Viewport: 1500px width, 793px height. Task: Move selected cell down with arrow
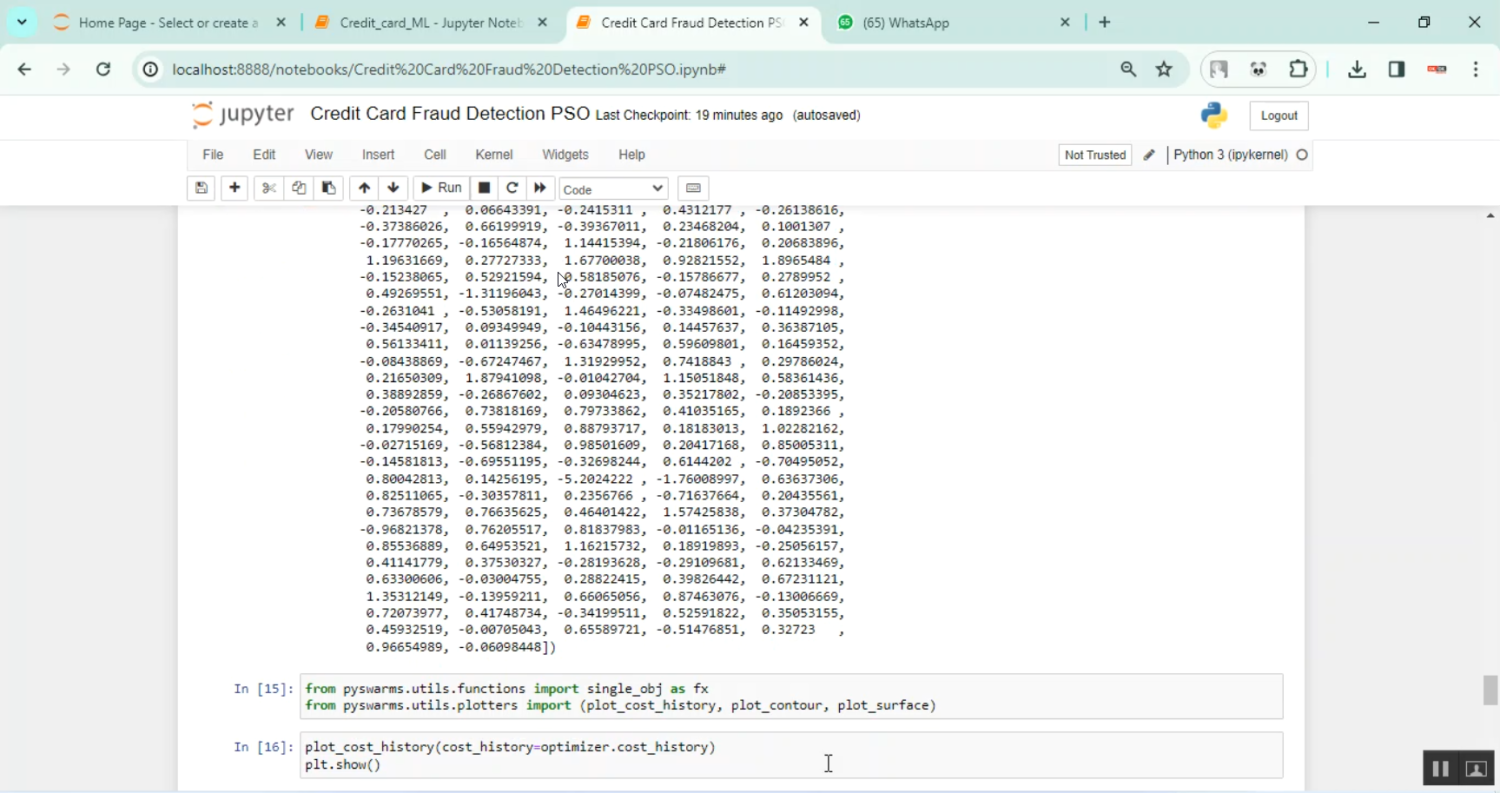tap(393, 188)
